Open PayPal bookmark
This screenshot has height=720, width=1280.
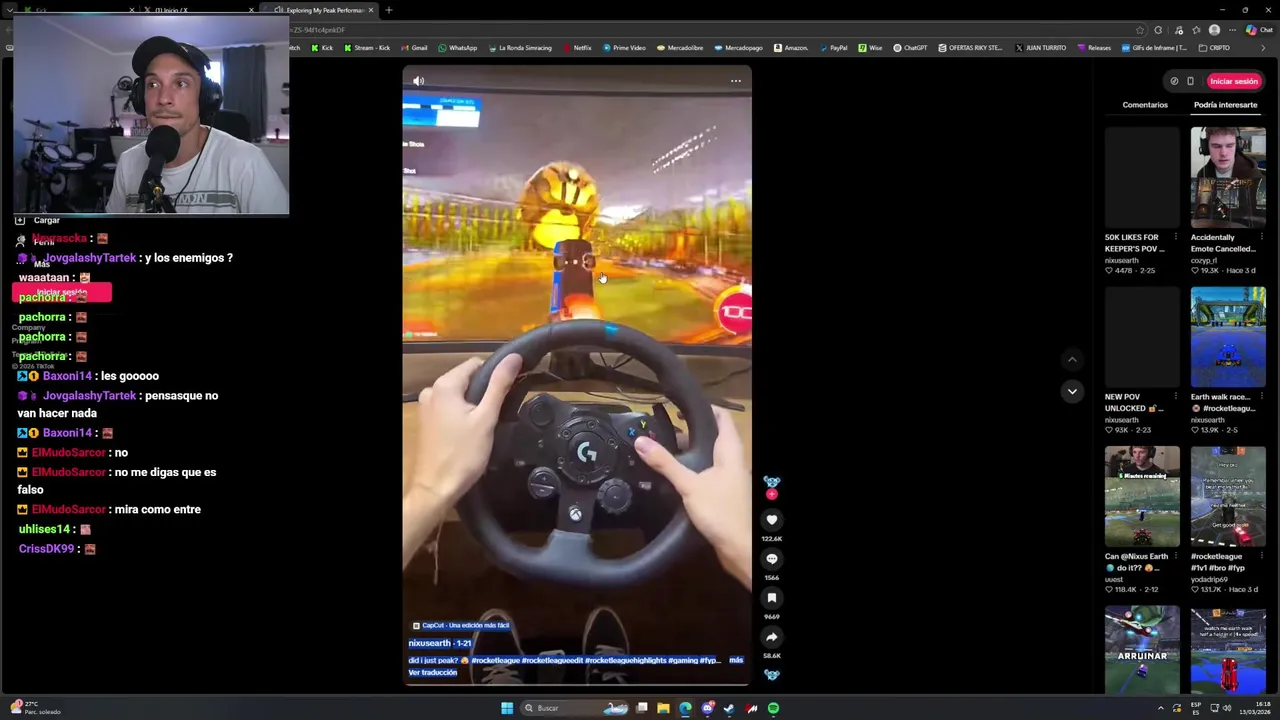click(x=833, y=48)
